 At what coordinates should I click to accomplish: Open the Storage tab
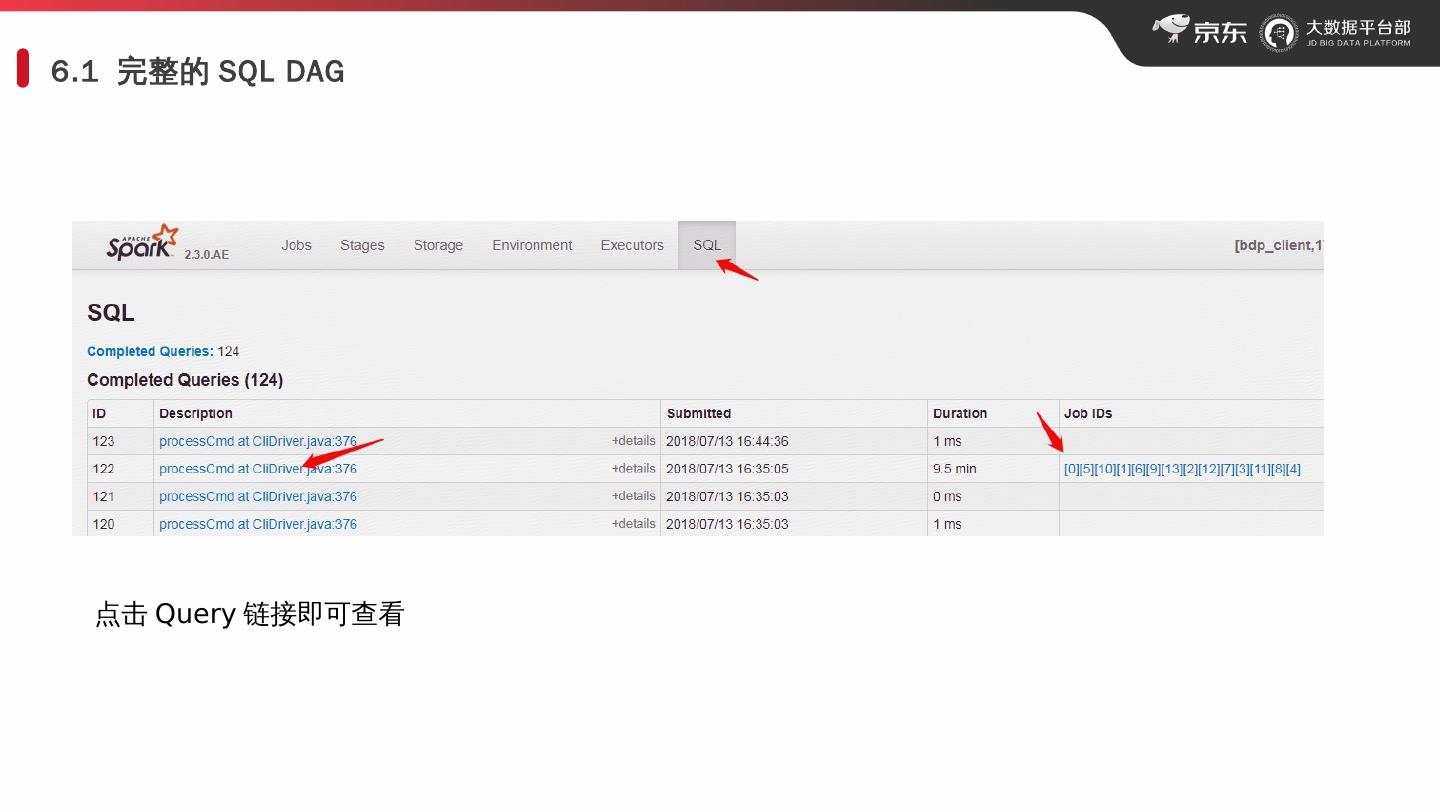click(438, 245)
